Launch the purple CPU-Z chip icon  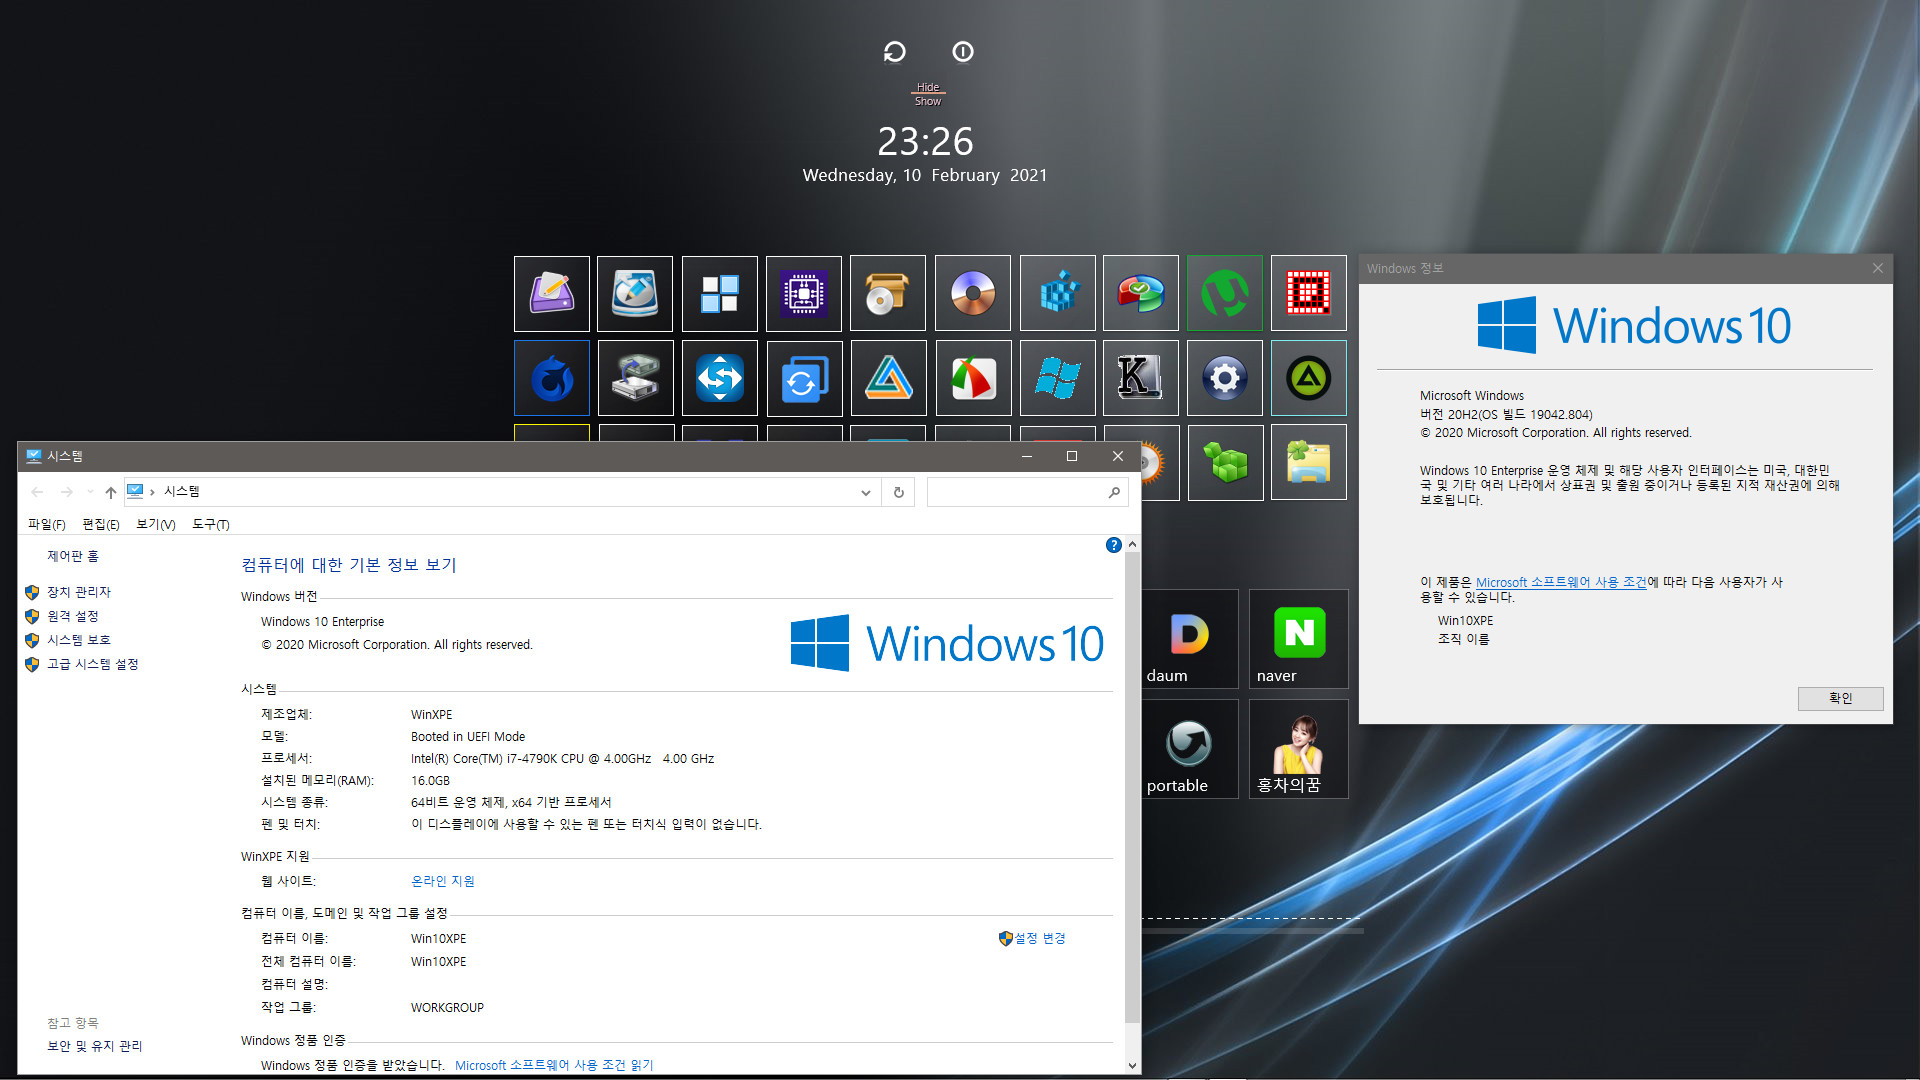804,294
